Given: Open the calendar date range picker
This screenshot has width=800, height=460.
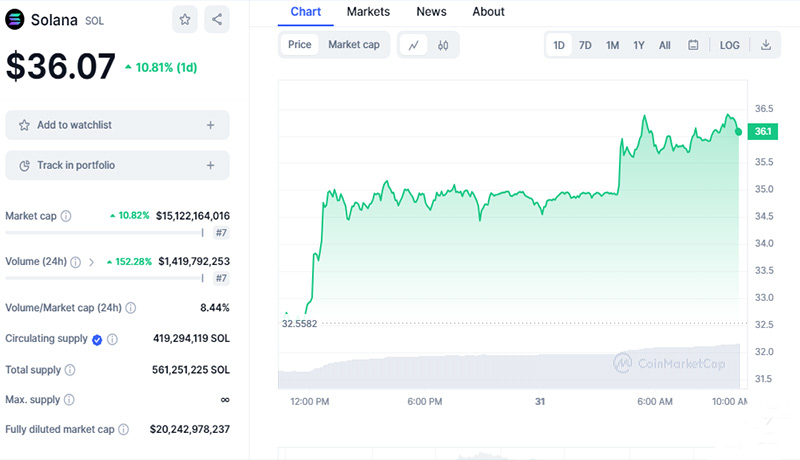Looking at the screenshot, I should click(x=693, y=45).
